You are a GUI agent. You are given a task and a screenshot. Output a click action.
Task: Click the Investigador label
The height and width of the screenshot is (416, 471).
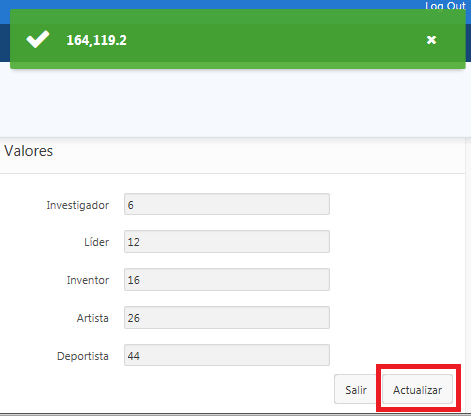coord(78,205)
